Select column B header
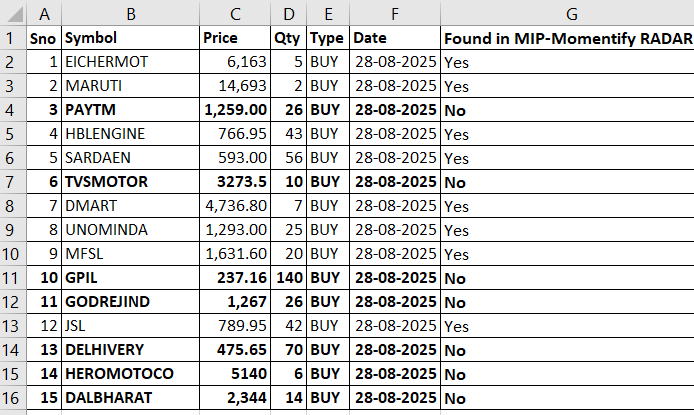 (131, 13)
